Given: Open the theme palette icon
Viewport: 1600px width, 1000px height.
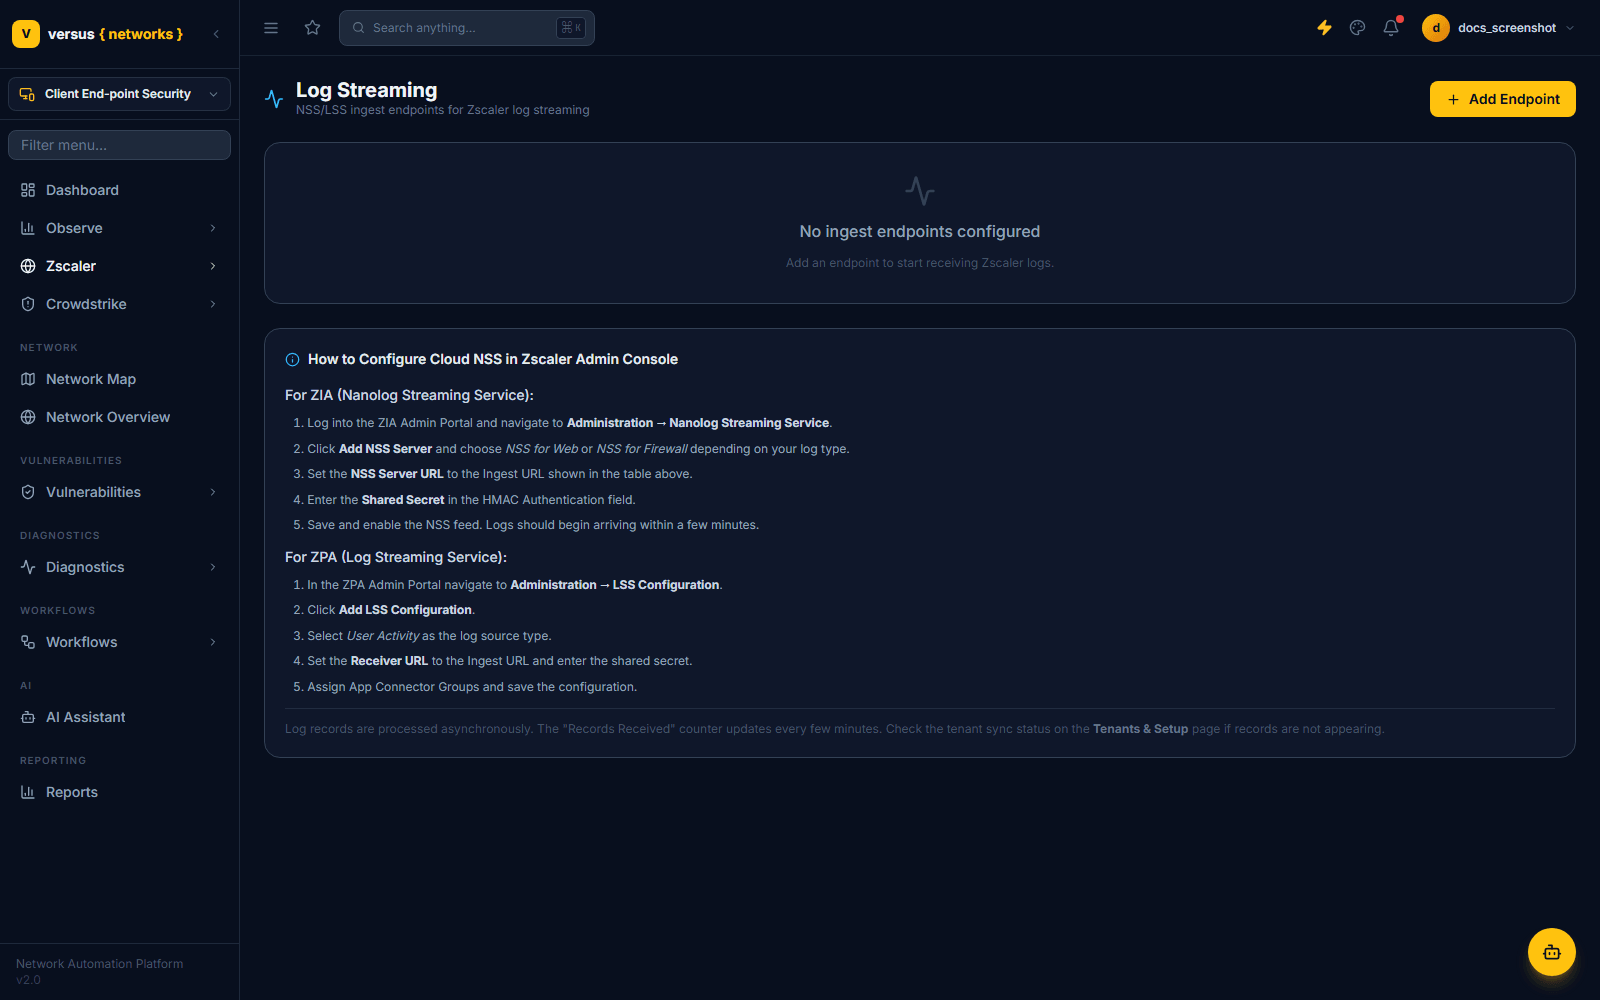Looking at the screenshot, I should coord(1357,28).
